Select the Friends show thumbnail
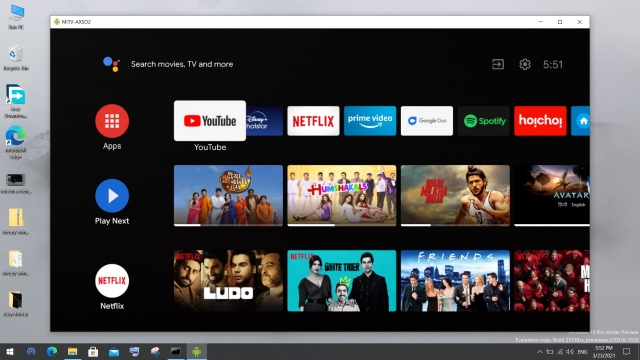Screen dimensions: 640x360 [x=455, y=281]
